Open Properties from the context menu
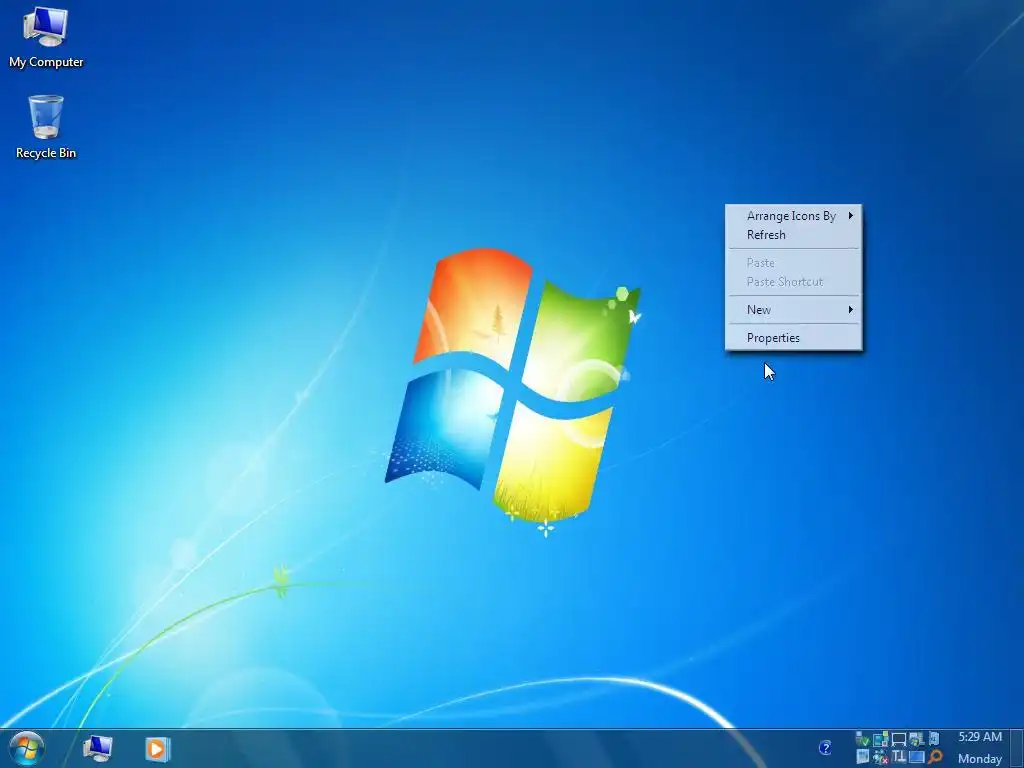This screenshot has height=768, width=1024. [793, 338]
